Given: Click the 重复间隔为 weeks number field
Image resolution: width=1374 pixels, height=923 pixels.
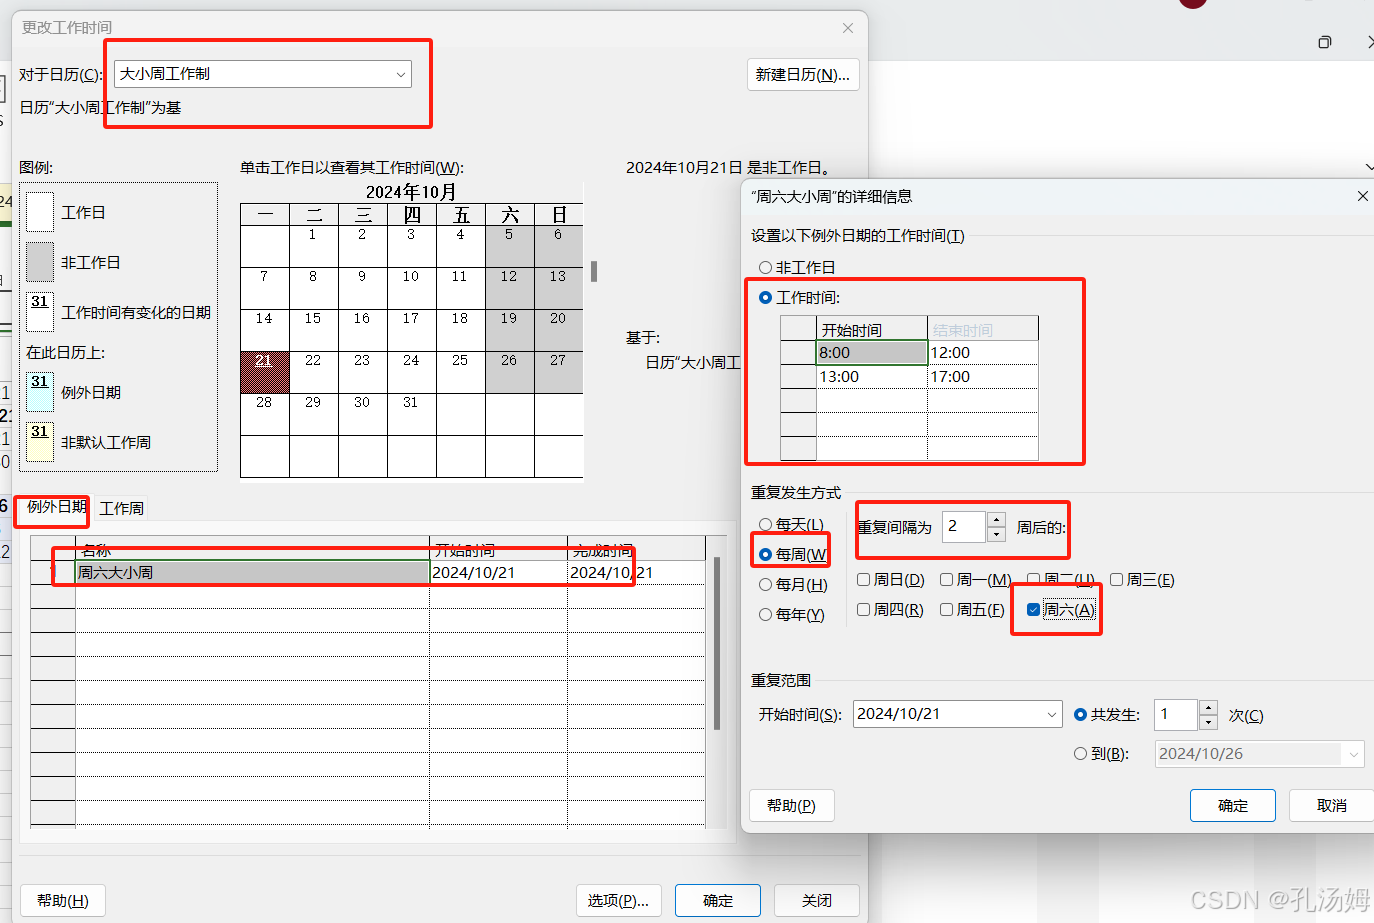Looking at the screenshot, I should 964,526.
